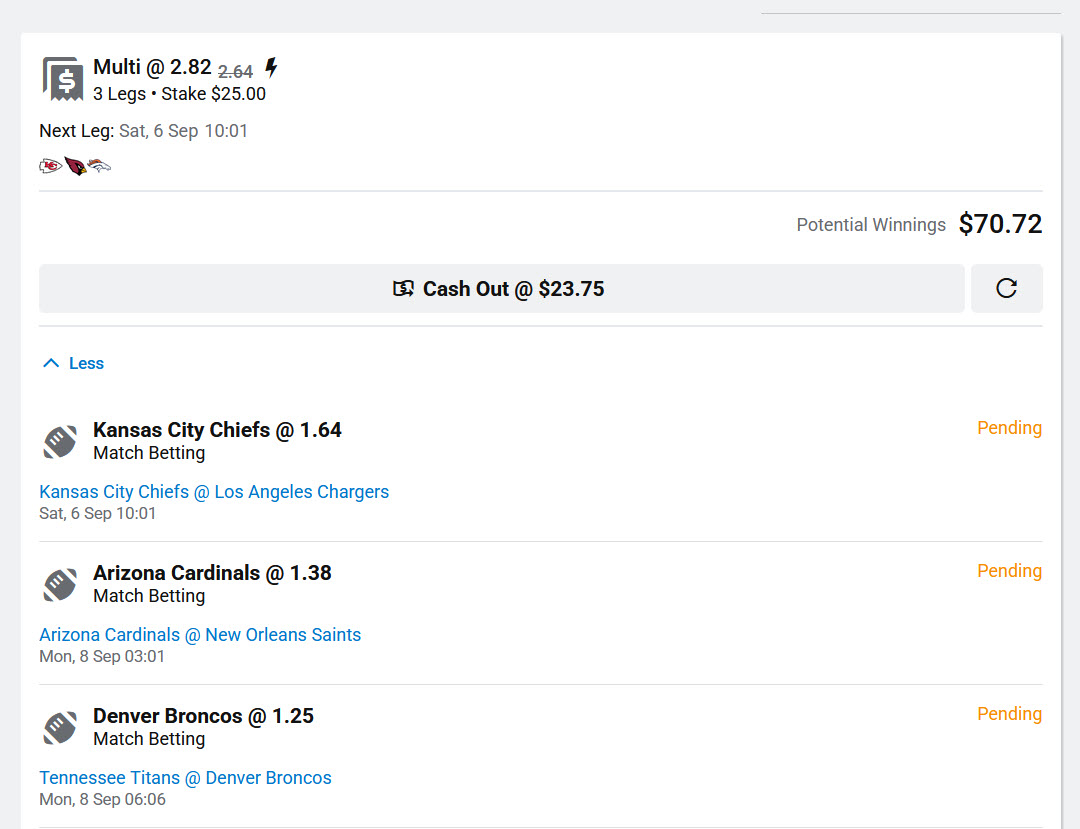Click the bet slip receipt icon
This screenshot has height=829, width=1080.
coord(63,79)
